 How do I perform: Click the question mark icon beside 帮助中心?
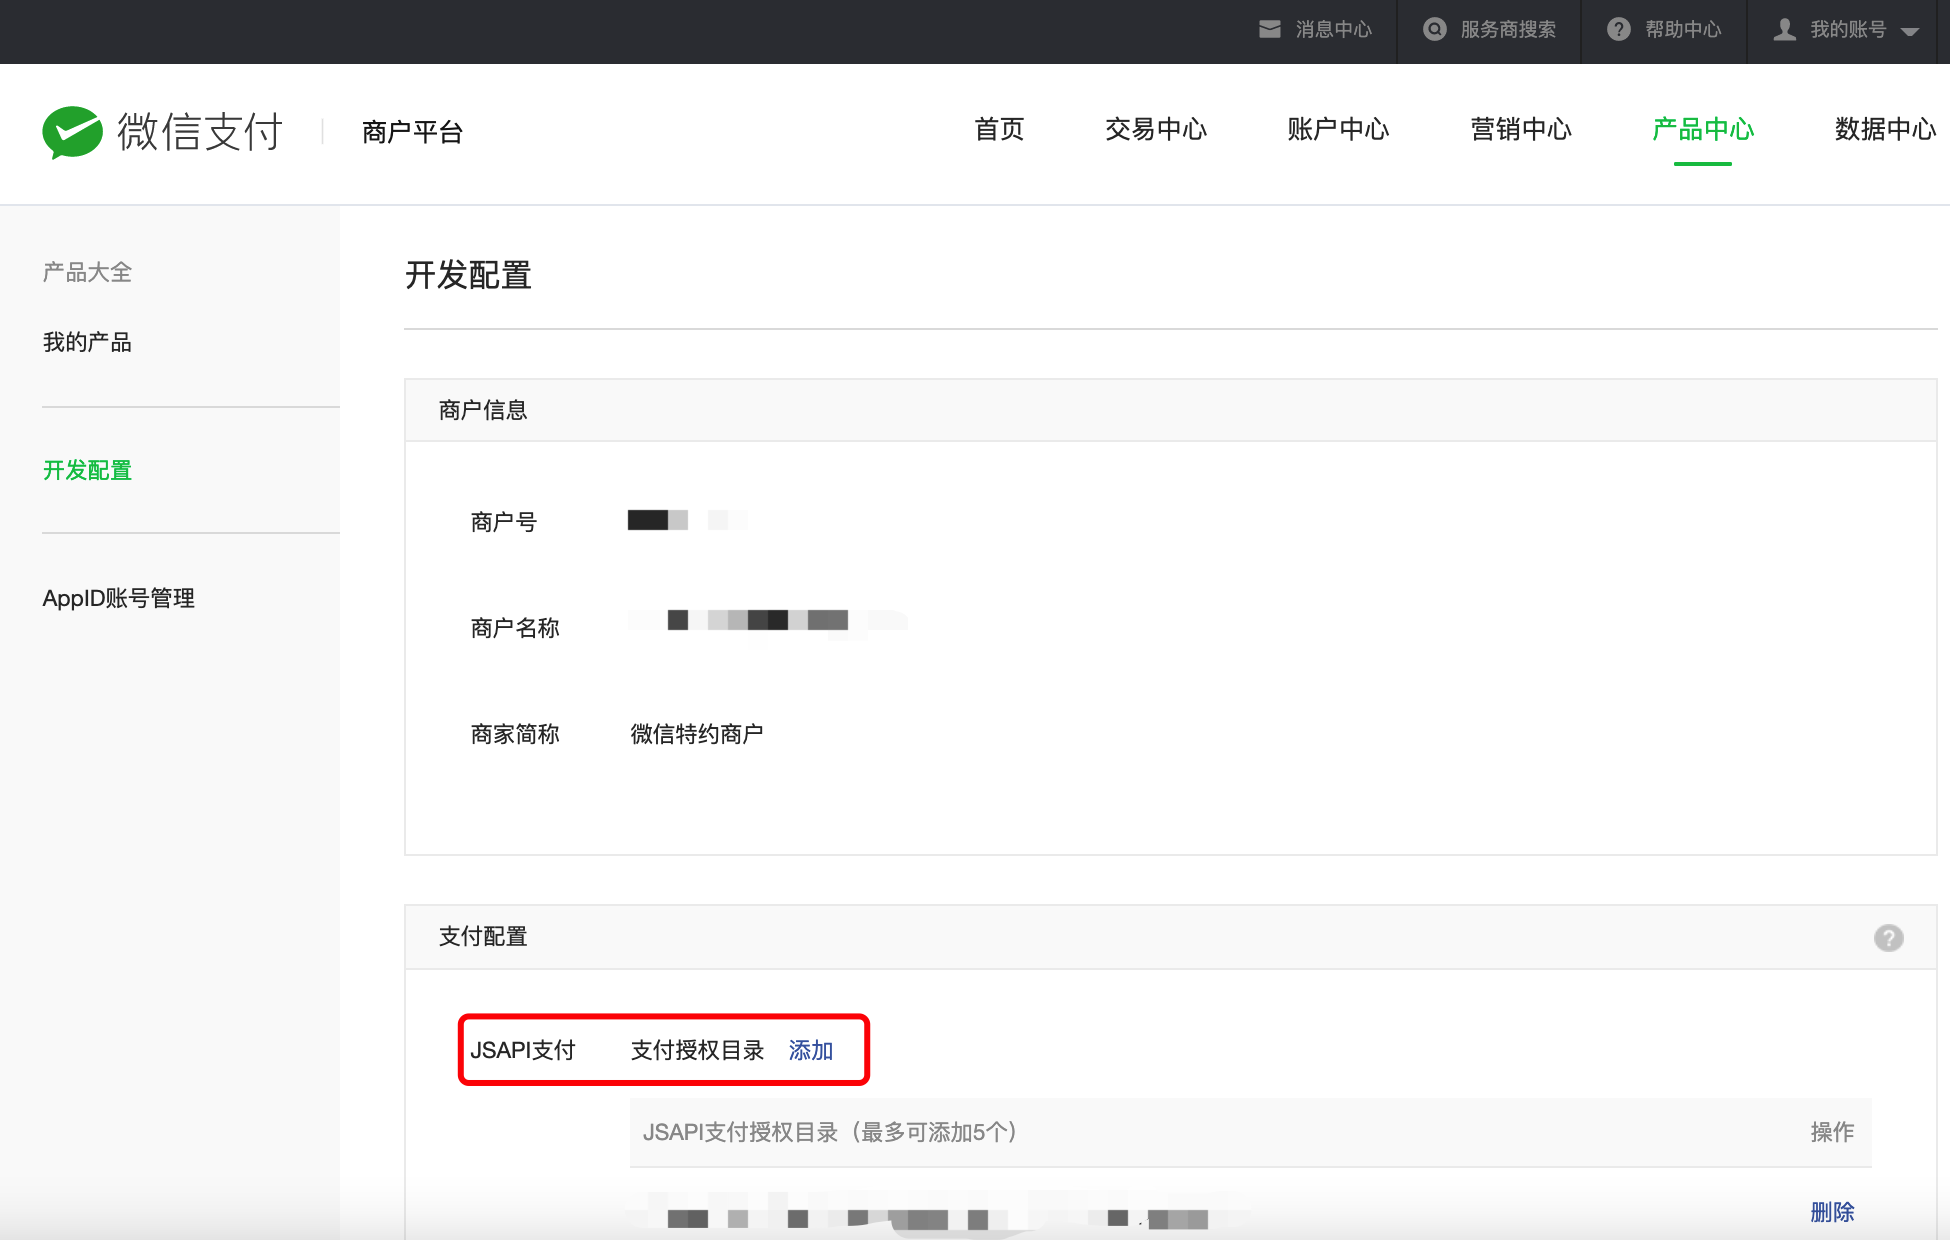[1619, 29]
